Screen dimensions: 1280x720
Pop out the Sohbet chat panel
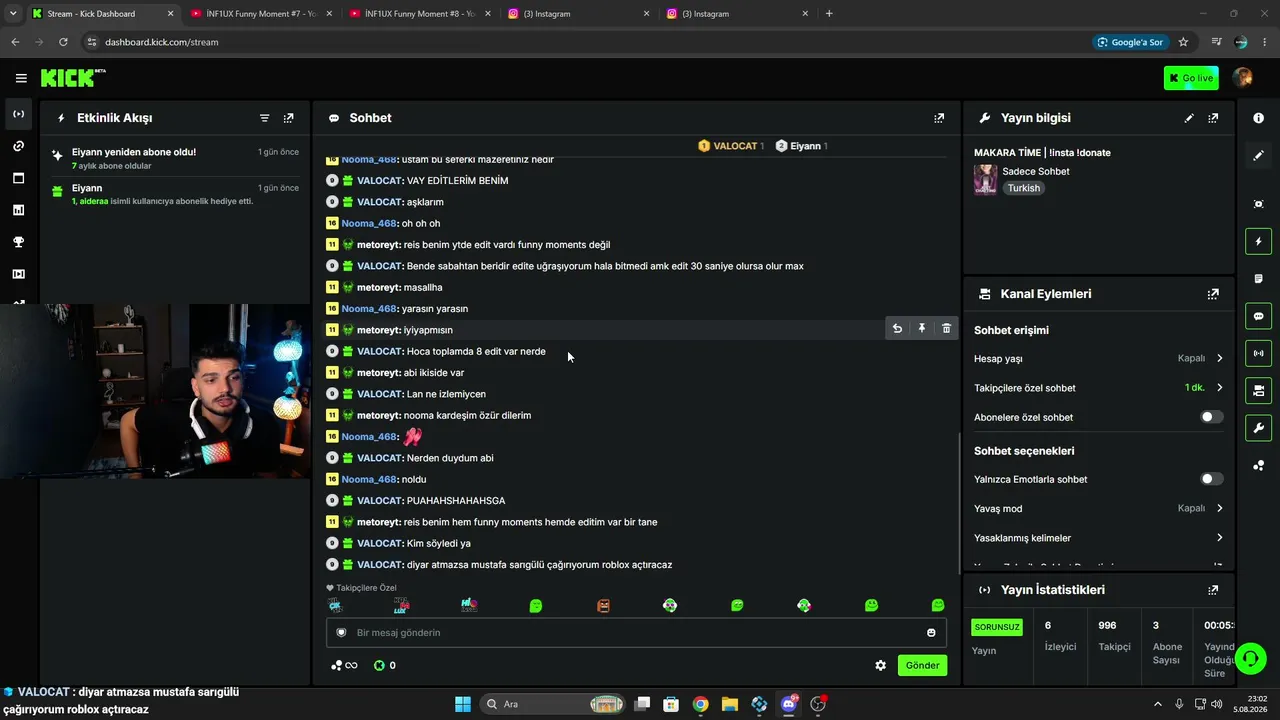pyautogui.click(x=939, y=118)
